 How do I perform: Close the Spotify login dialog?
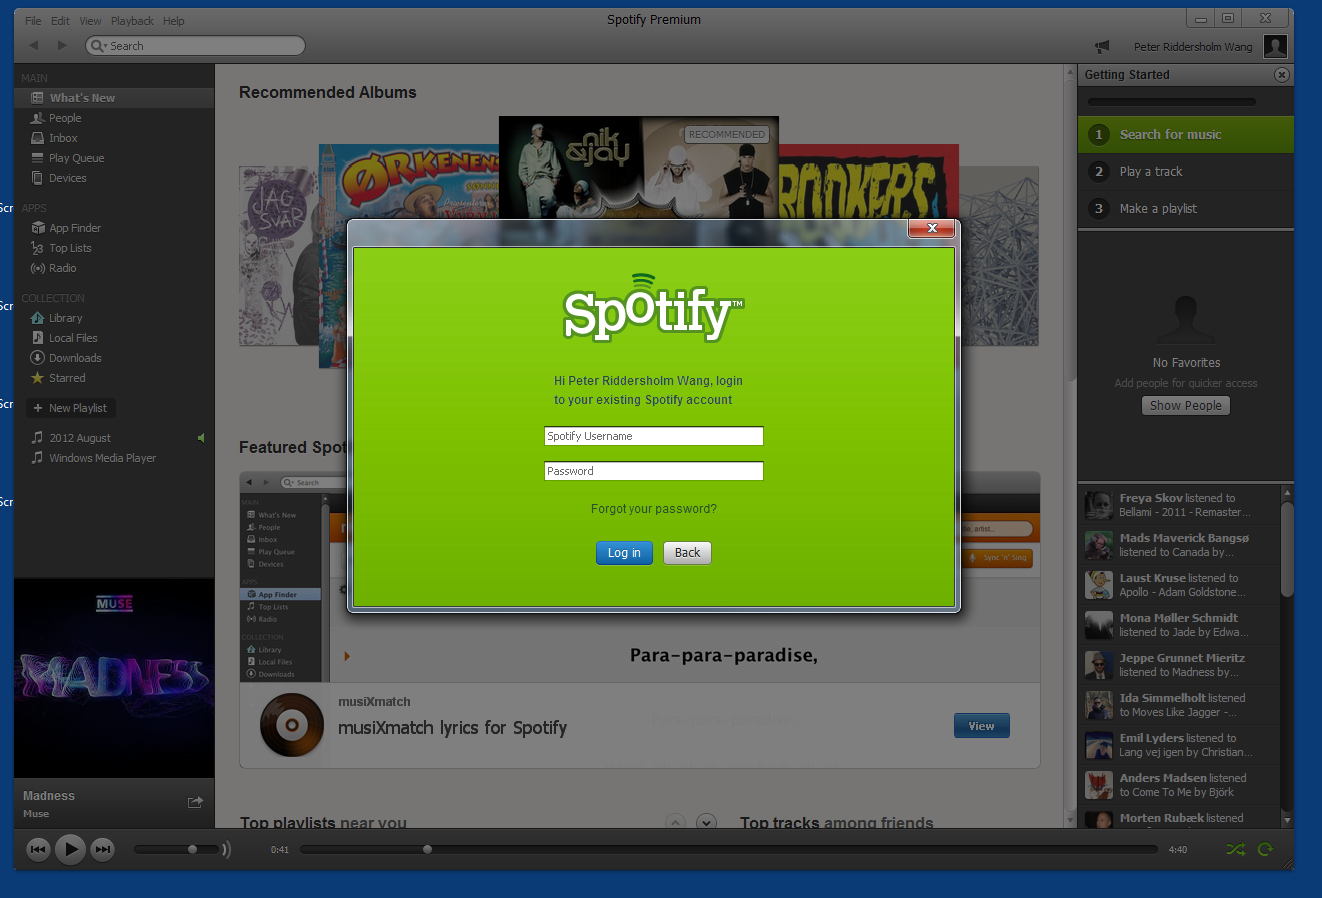coord(932,228)
